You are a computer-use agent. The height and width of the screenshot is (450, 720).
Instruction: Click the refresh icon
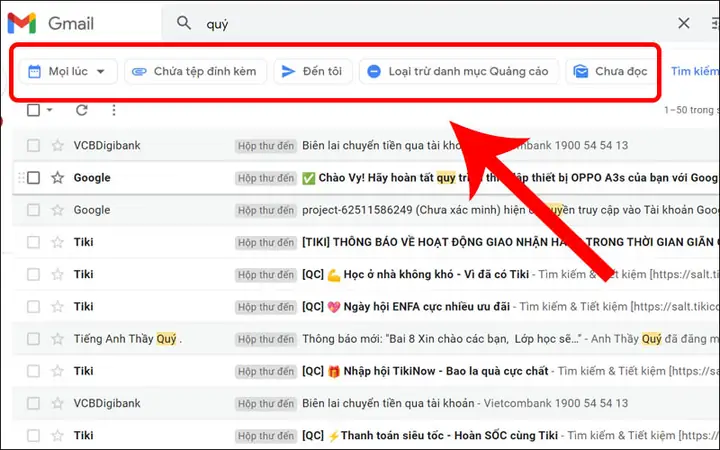(x=82, y=110)
